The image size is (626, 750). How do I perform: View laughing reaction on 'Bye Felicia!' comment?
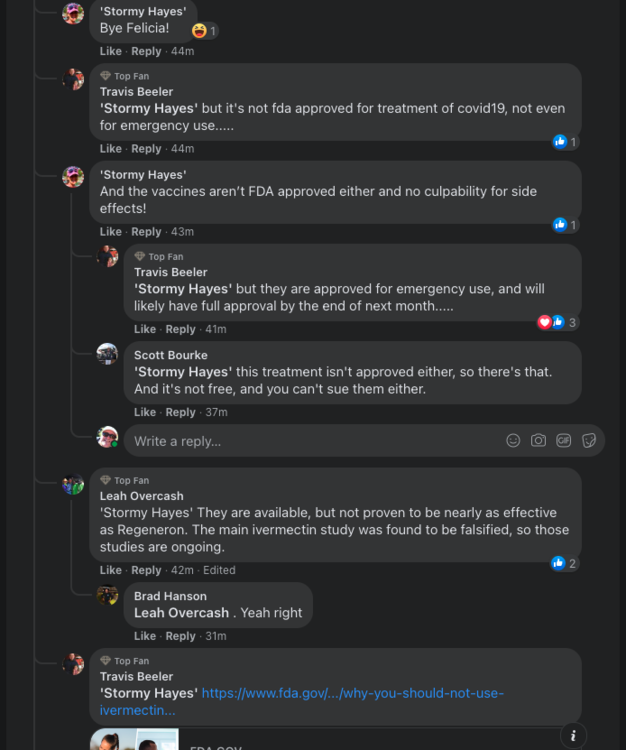(x=205, y=30)
